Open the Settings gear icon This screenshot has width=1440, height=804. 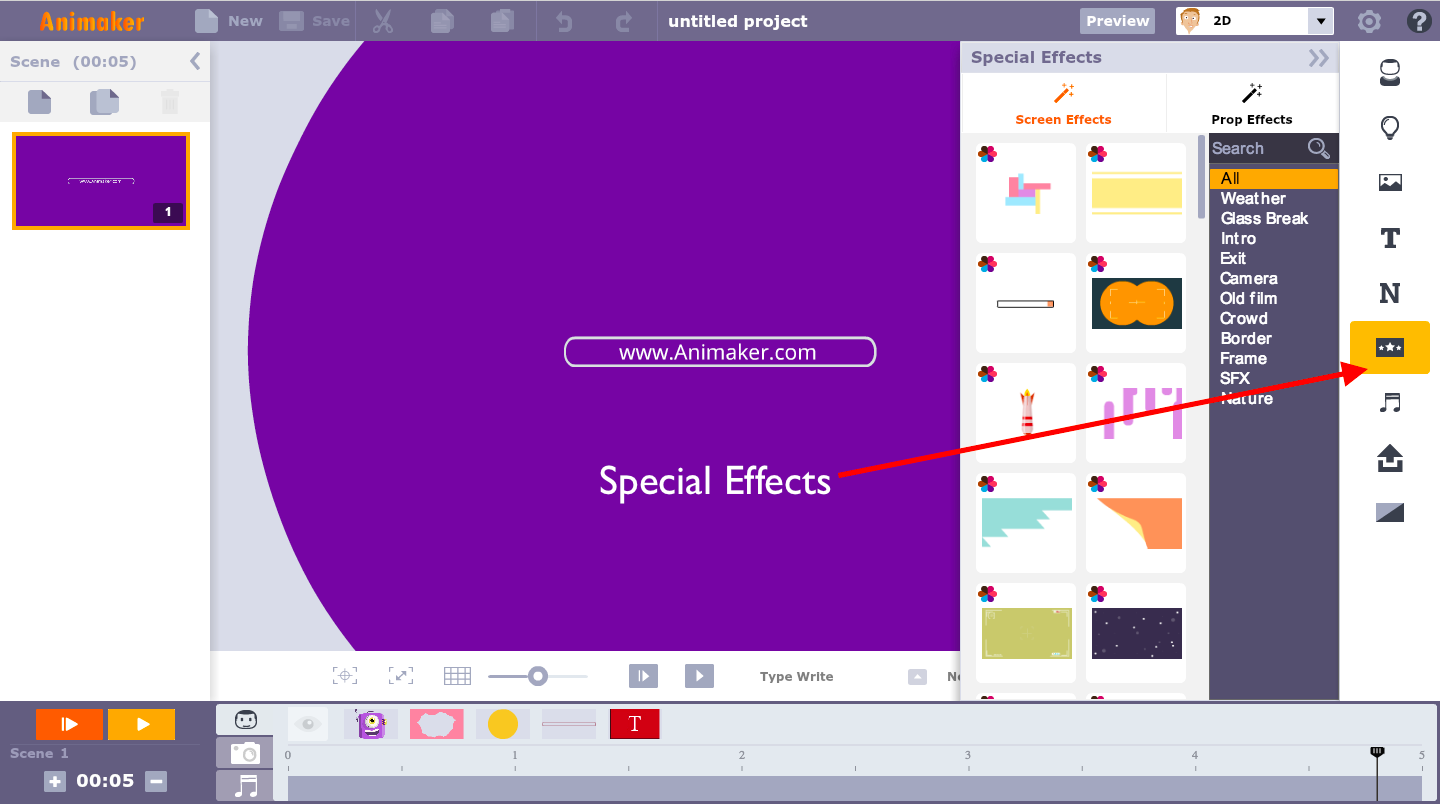click(x=1369, y=21)
